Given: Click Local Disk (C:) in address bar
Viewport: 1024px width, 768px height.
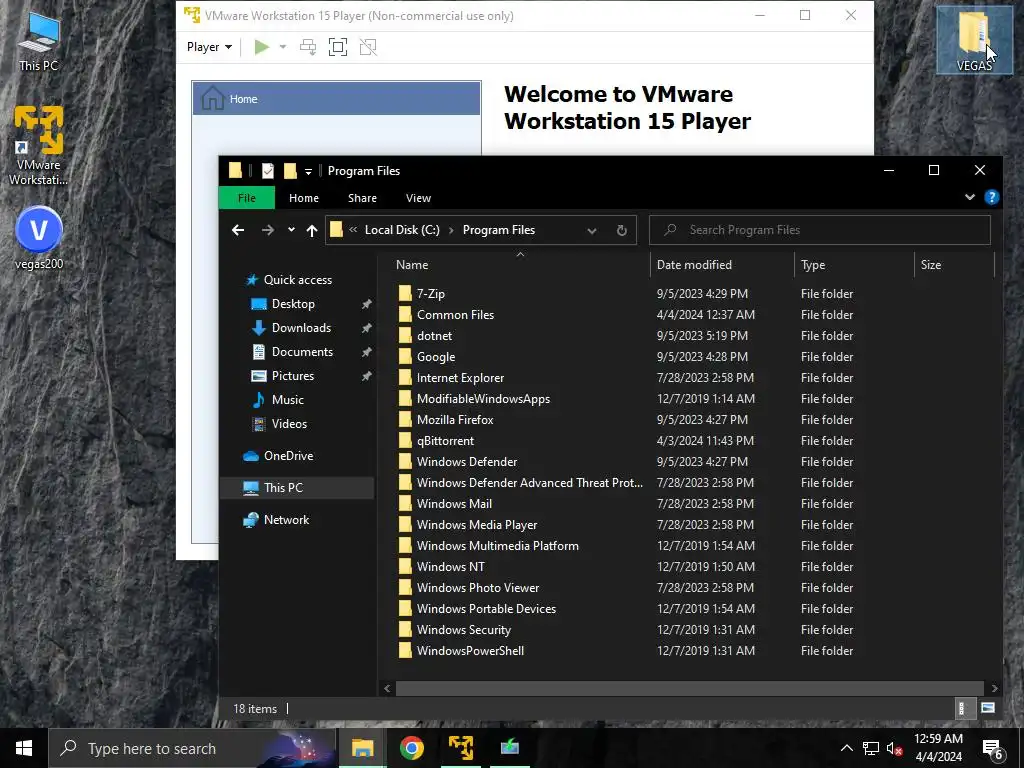Looking at the screenshot, I should point(402,230).
